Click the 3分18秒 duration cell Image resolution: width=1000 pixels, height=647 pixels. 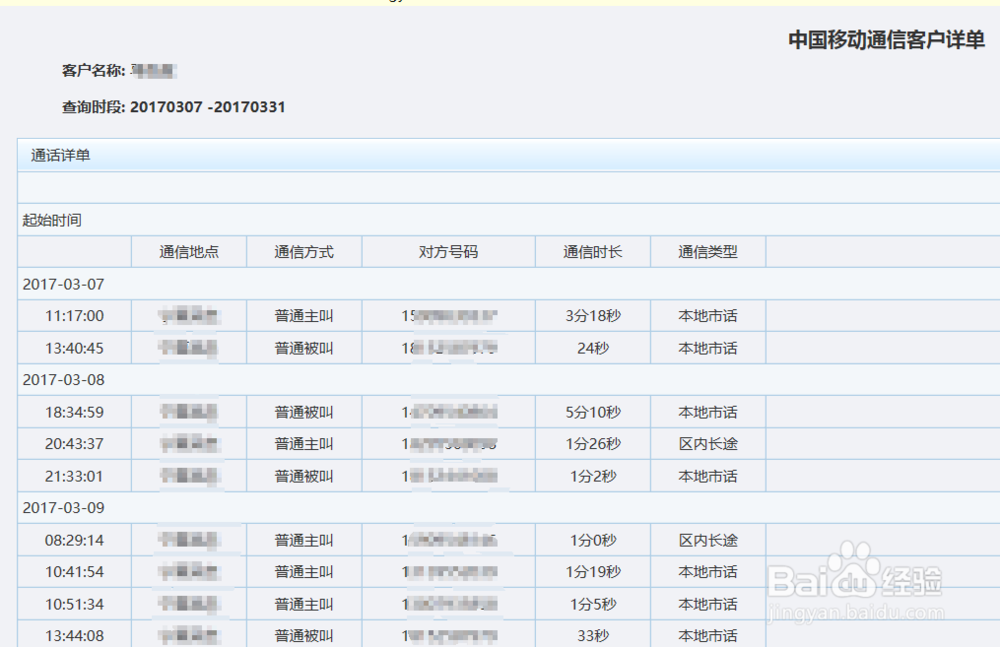coord(592,316)
